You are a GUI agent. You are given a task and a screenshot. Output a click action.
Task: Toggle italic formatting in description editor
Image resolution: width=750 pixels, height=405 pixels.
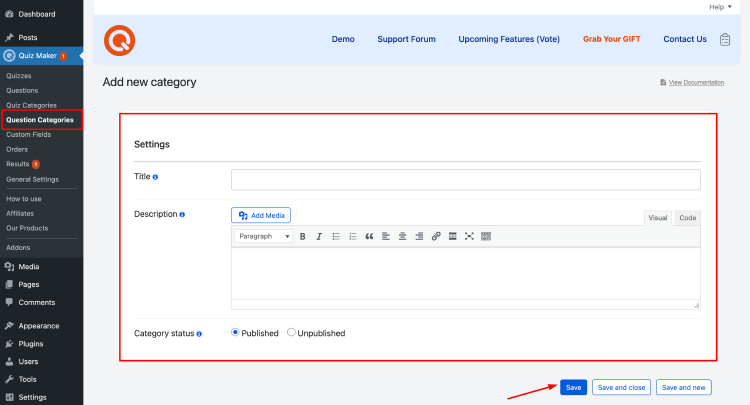319,236
